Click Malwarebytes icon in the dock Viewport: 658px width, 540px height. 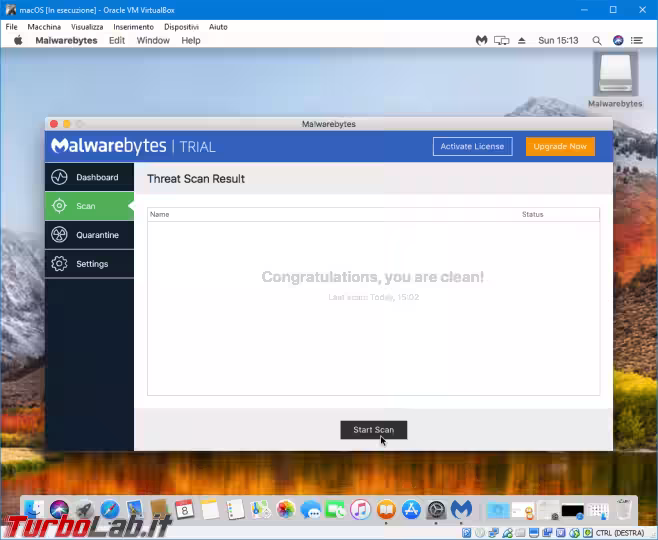tap(461, 510)
